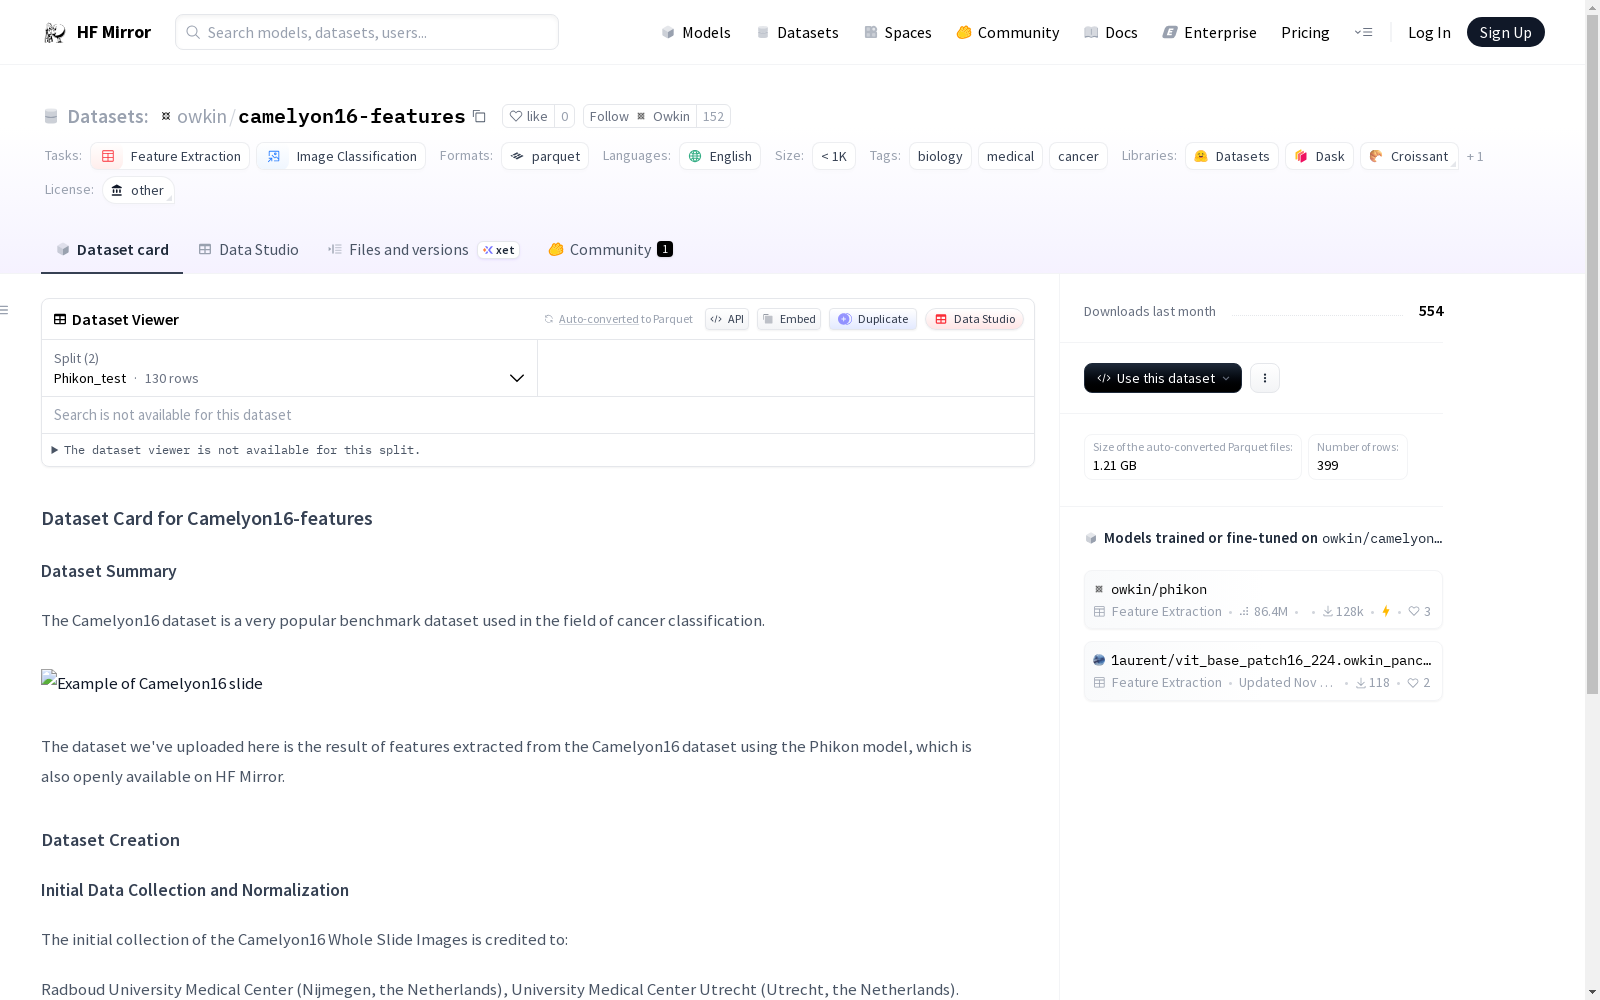This screenshot has height=1000, width=1600.
Task: Open the Dataset card tab
Action: pyautogui.click(x=112, y=249)
